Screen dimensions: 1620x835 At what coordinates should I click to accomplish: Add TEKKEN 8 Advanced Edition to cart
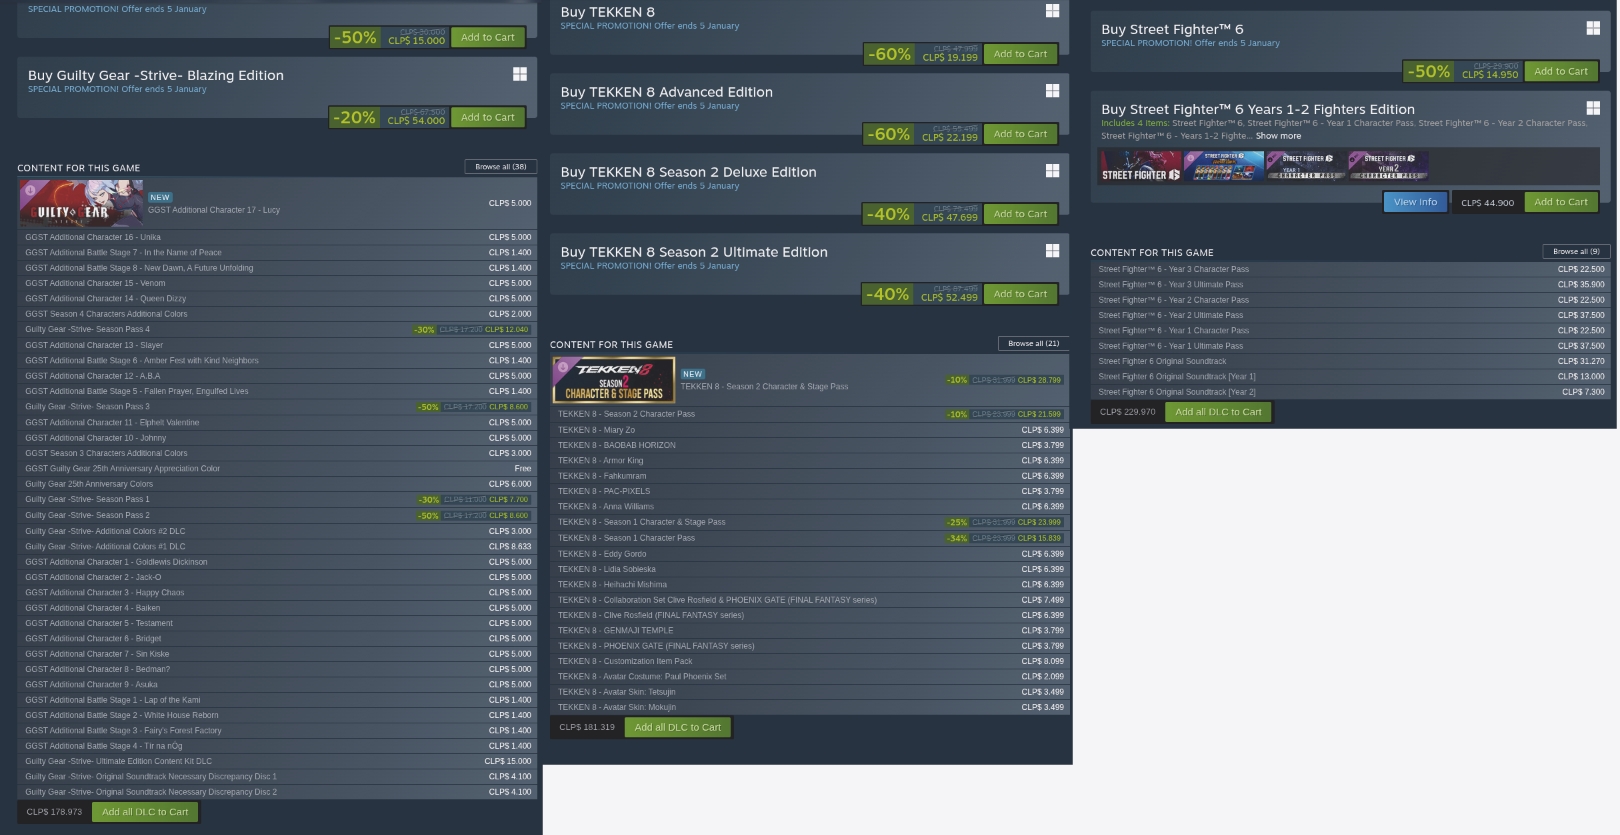1020,134
